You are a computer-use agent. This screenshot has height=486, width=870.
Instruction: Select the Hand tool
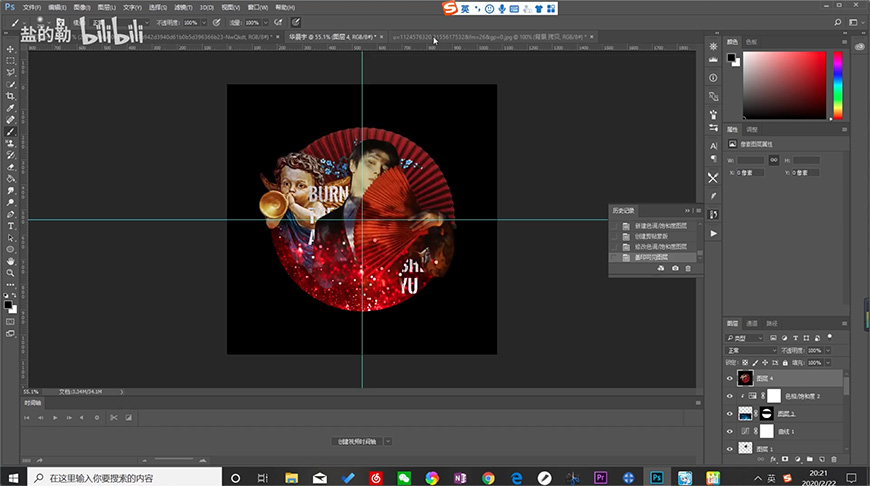[10, 261]
